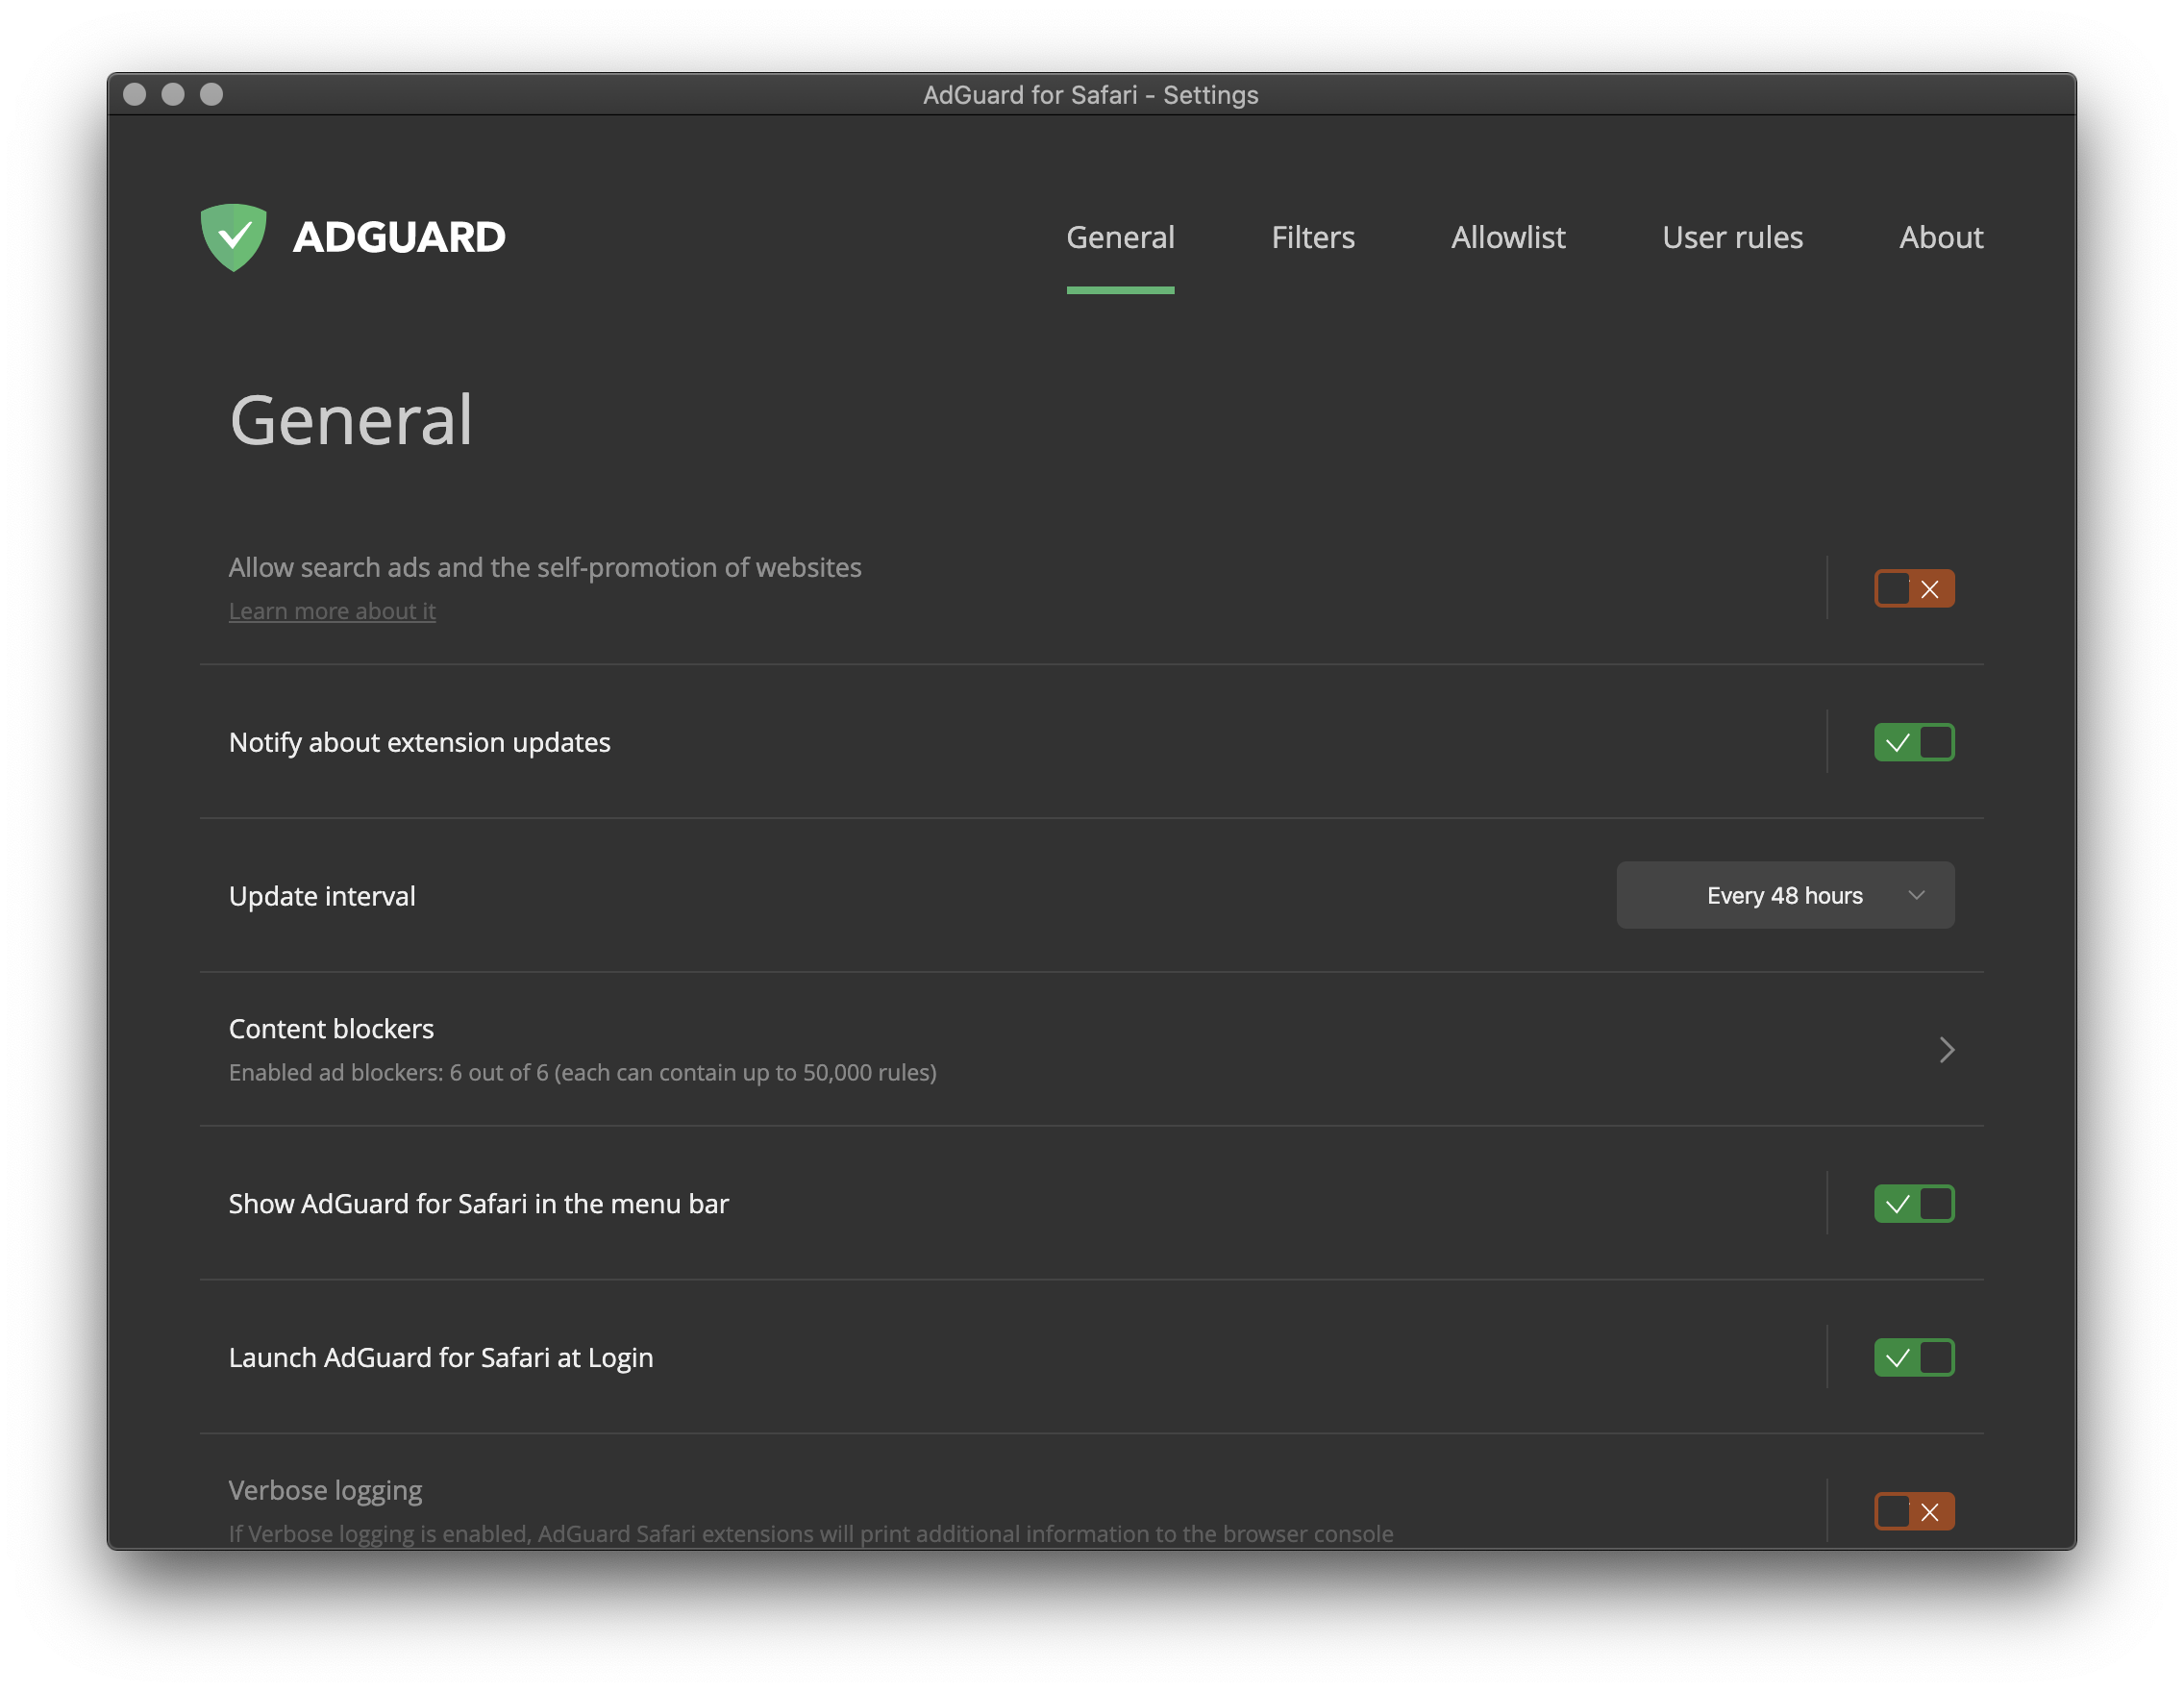Disable Notify about extension updates toggle
Image resolution: width=2184 pixels, height=1692 pixels.
(x=1914, y=743)
